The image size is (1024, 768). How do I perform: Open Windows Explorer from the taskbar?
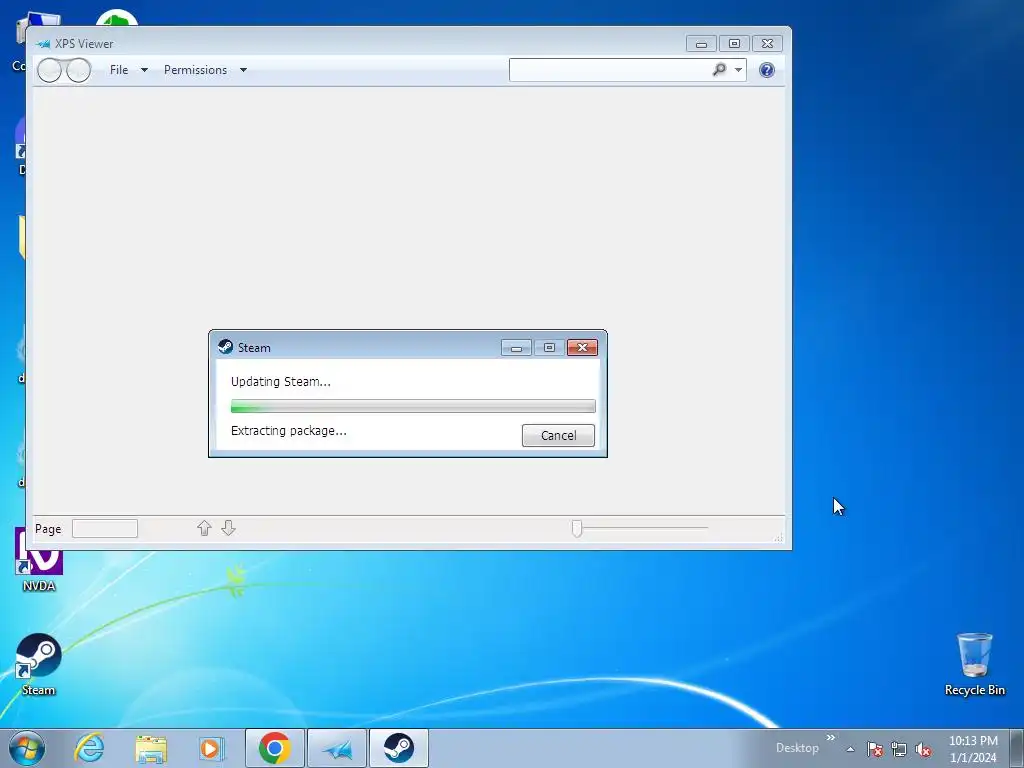click(x=151, y=748)
